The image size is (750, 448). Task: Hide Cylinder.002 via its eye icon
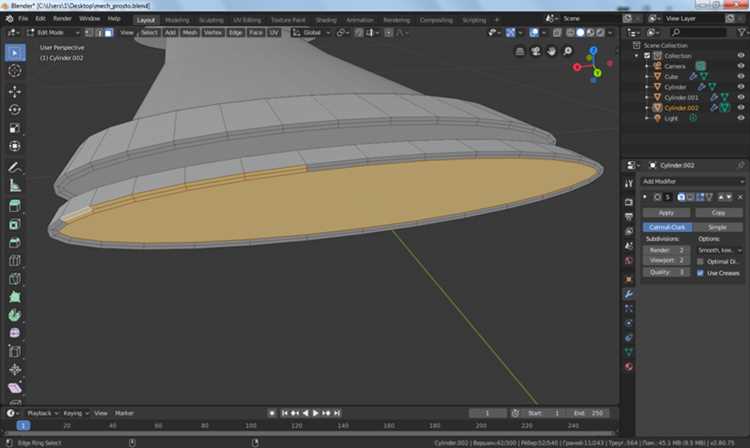[740, 108]
